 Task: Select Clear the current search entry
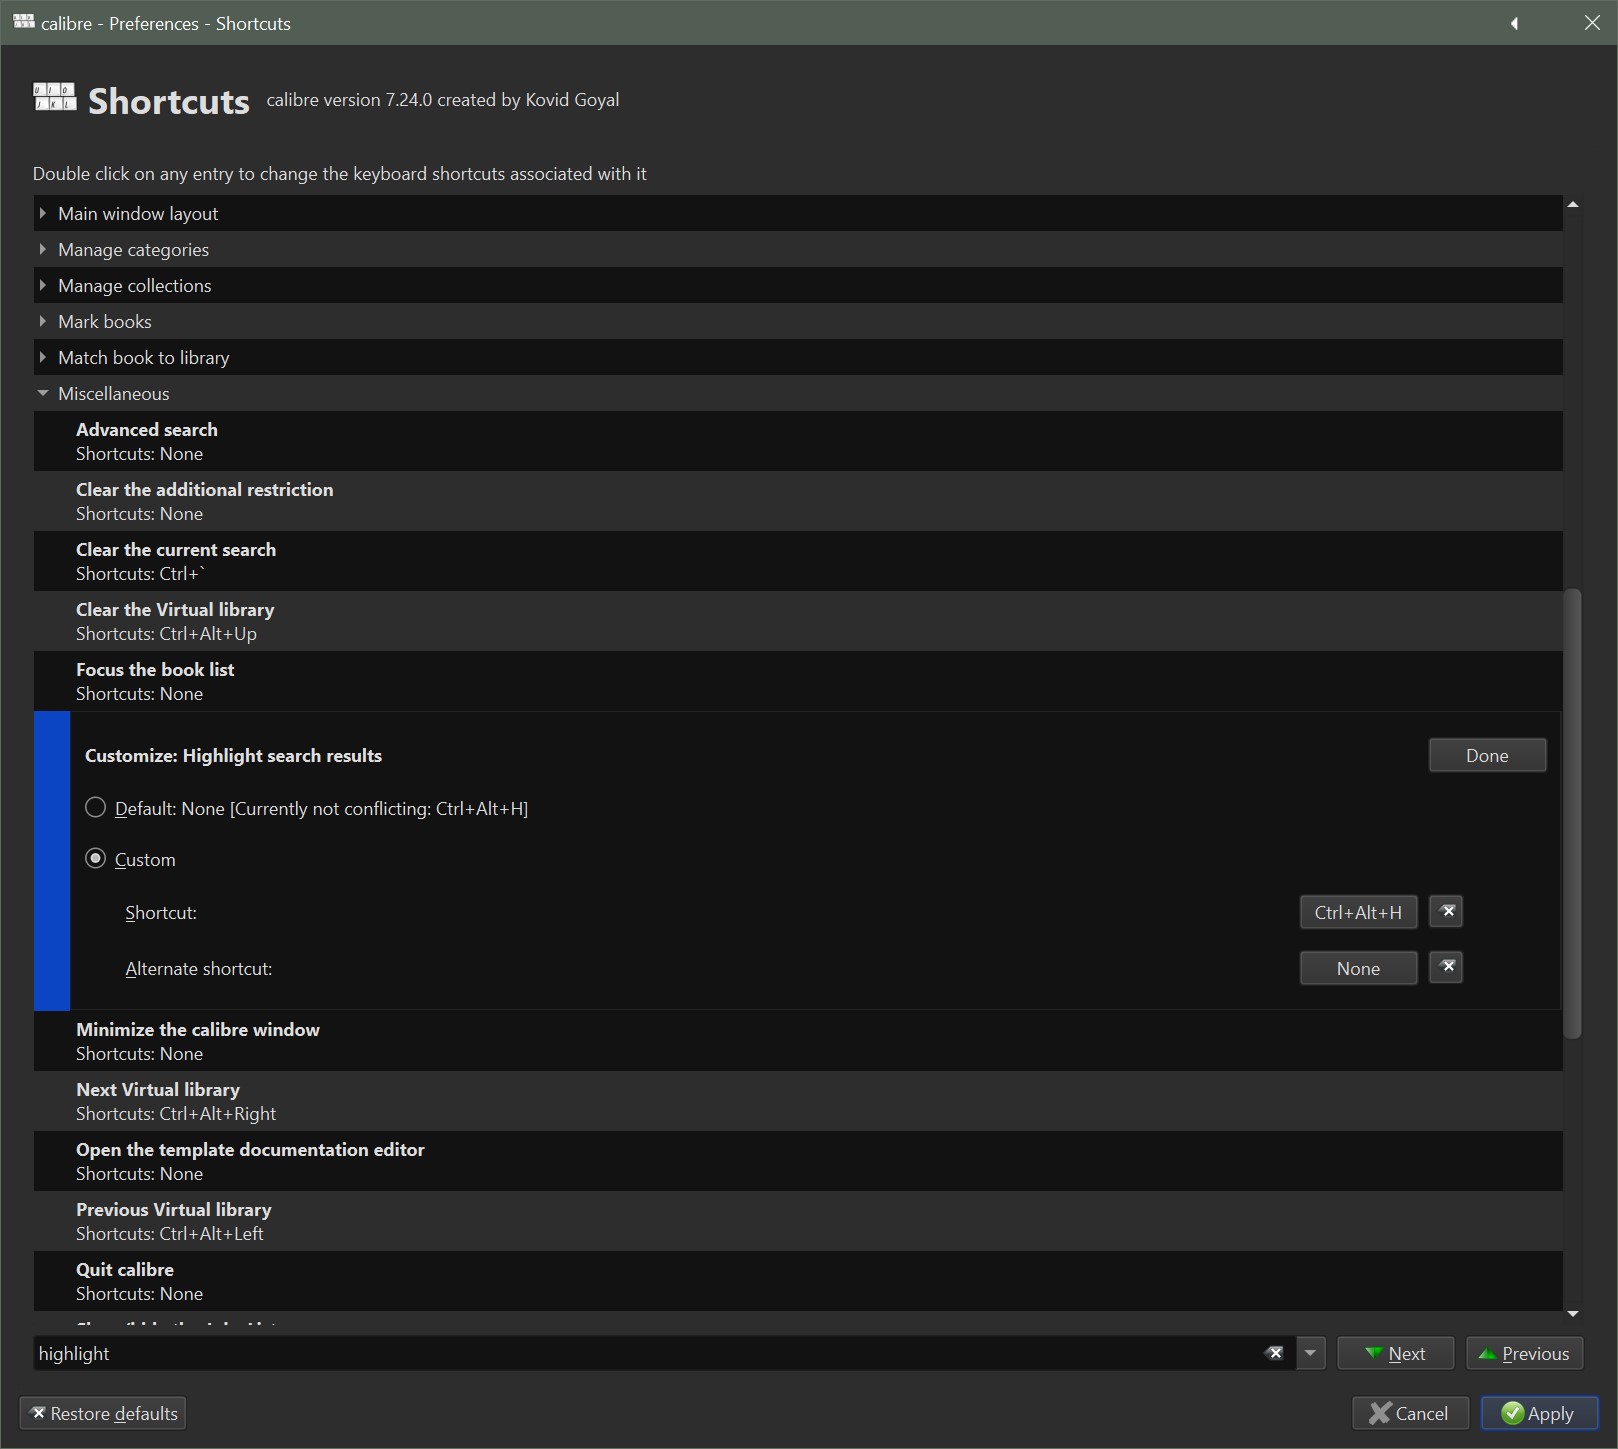coord(798,561)
